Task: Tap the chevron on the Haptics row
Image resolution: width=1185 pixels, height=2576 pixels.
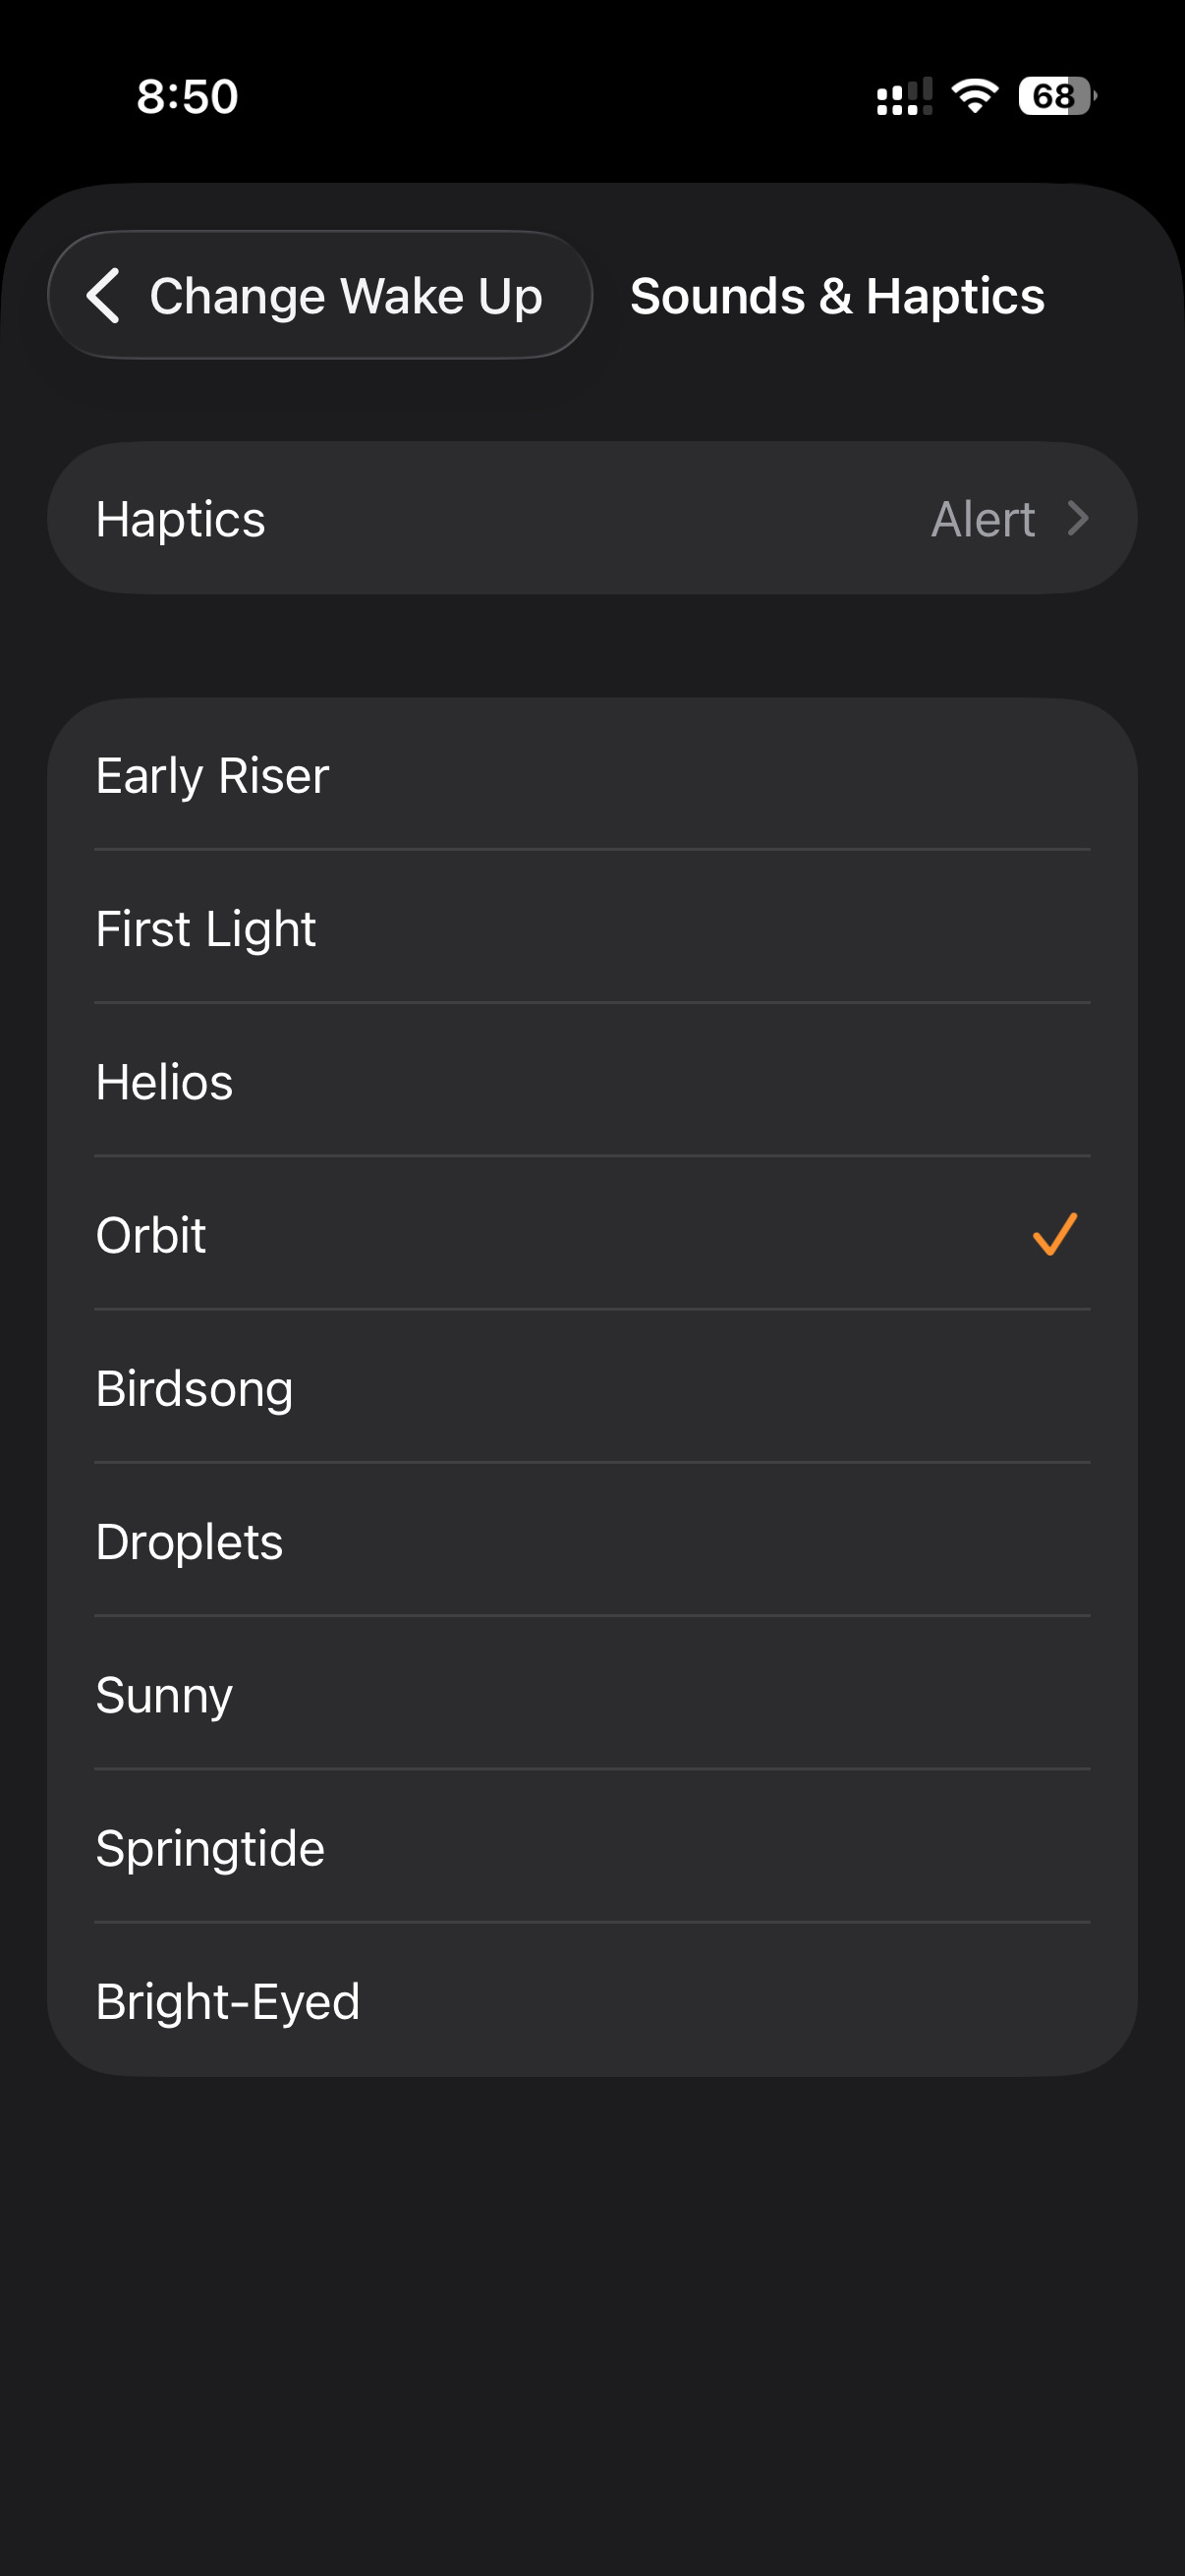Action: pos(1078,518)
